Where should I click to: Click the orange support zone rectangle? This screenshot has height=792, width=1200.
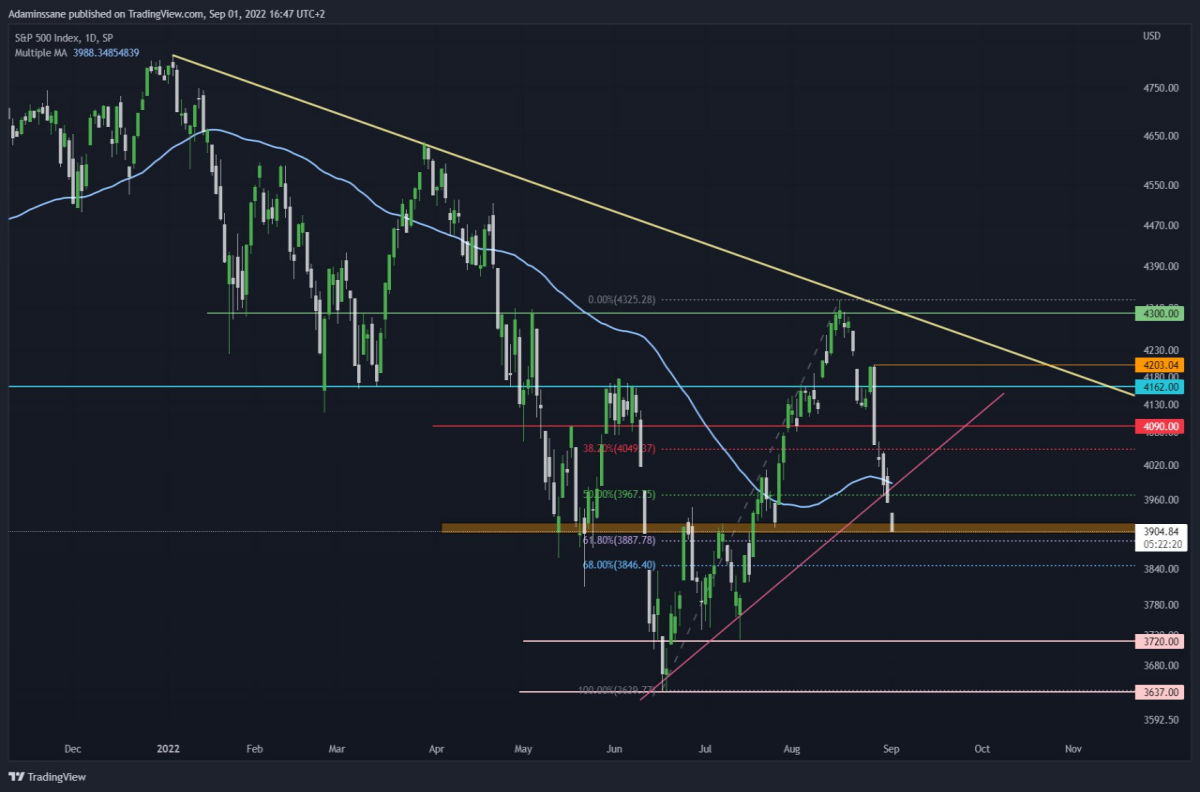[788, 528]
